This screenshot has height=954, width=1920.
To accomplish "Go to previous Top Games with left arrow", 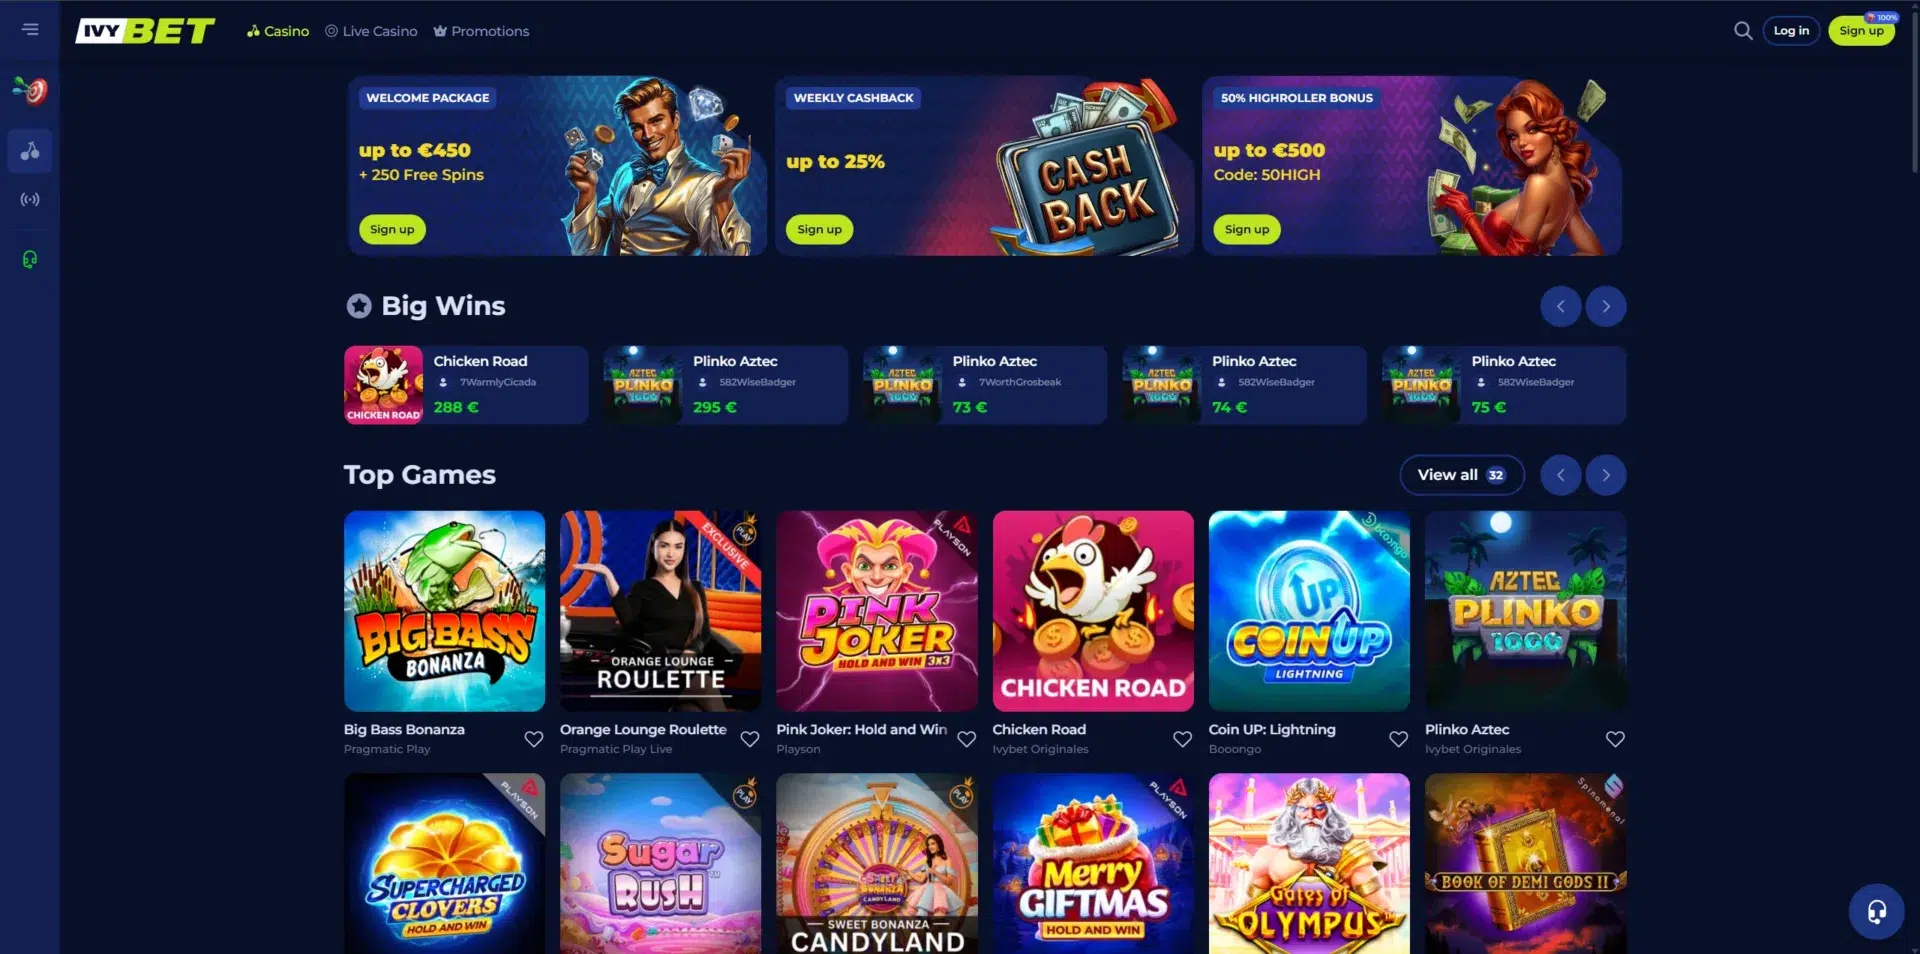I will [x=1560, y=475].
